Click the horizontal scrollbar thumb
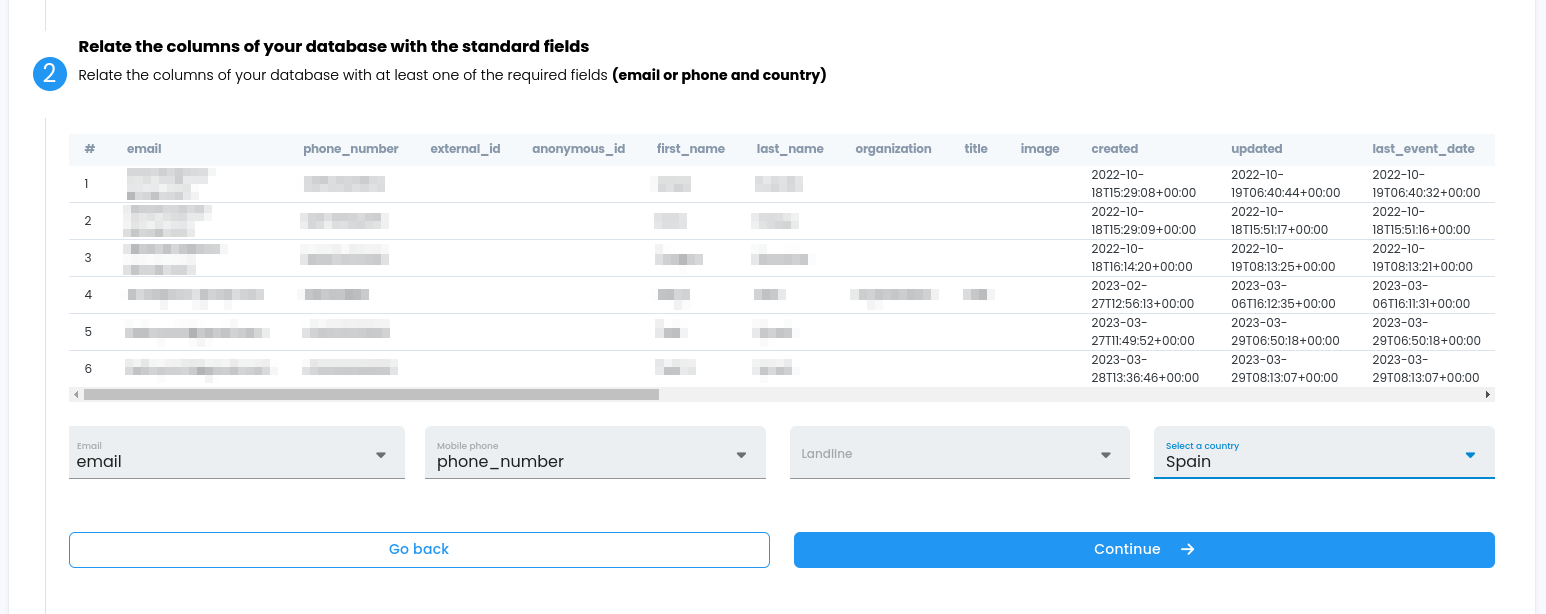The height and width of the screenshot is (614, 1546). [x=370, y=395]
